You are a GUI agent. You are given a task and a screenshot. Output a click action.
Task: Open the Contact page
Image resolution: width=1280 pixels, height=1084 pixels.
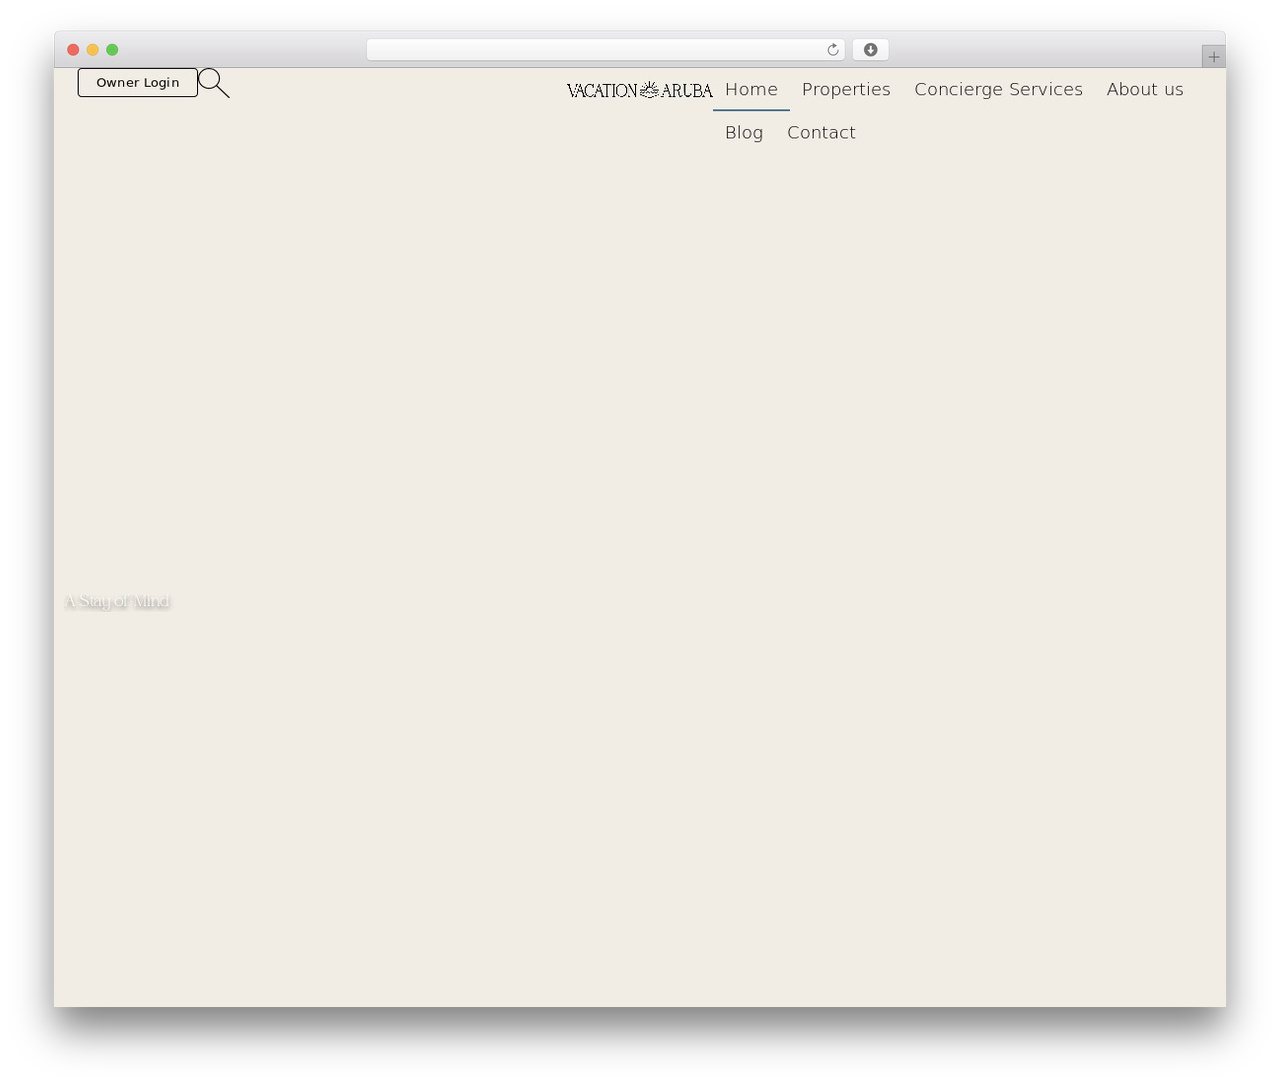(821, 132)
